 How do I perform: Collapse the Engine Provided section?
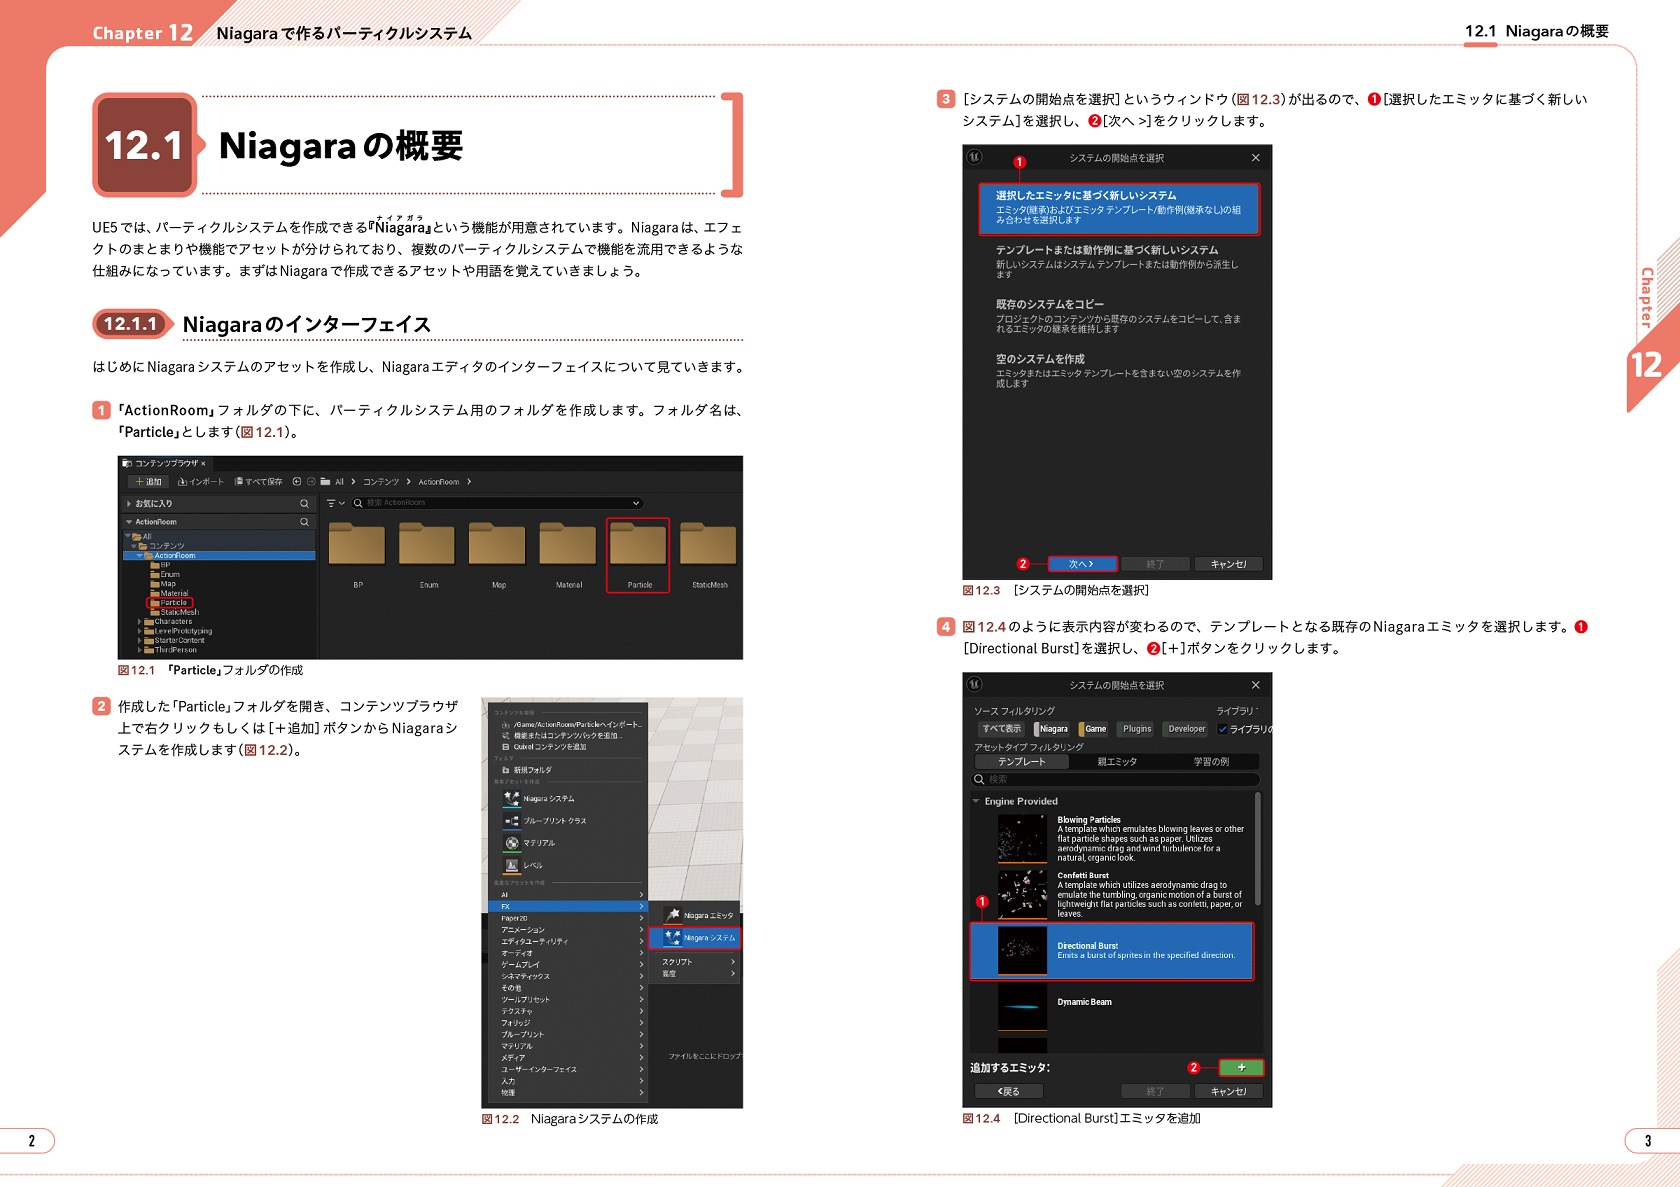pos(976,801)
